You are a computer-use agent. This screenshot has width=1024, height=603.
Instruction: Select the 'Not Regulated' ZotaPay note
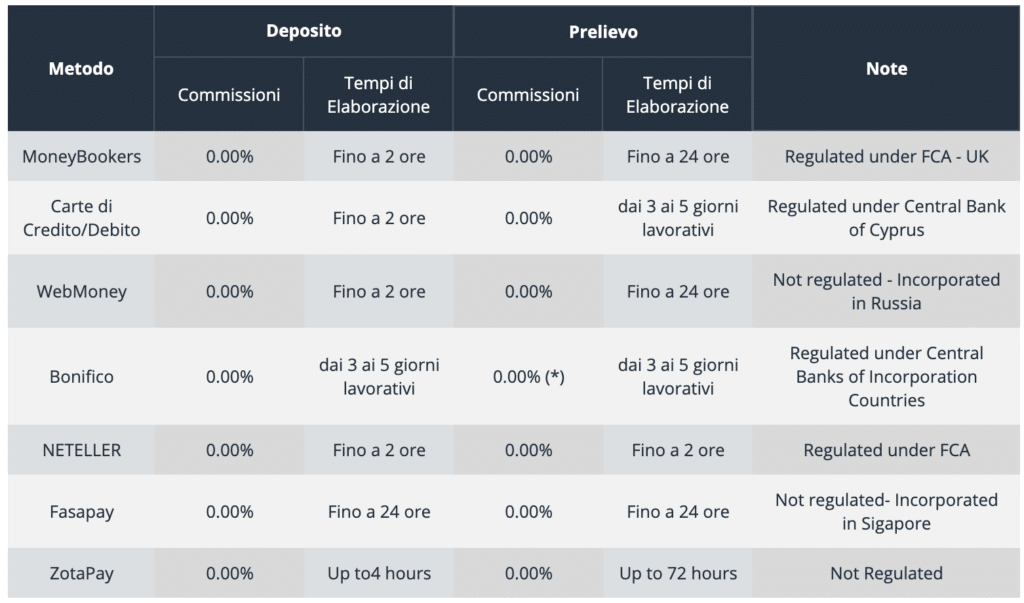[x=886, y=573]
